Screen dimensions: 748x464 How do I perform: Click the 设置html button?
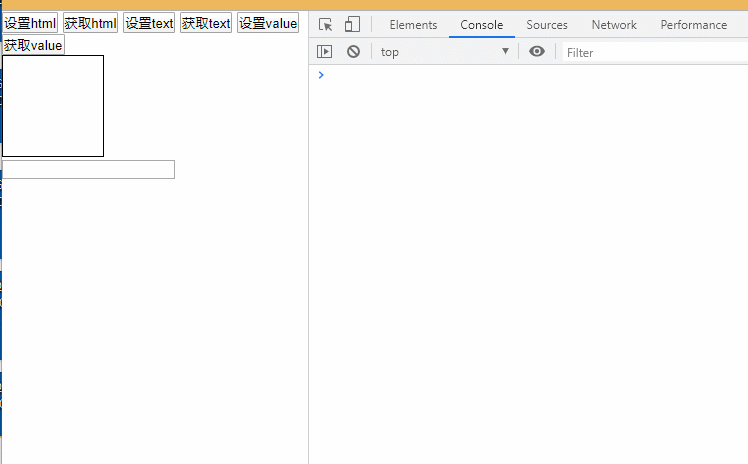tap(30, 23)
